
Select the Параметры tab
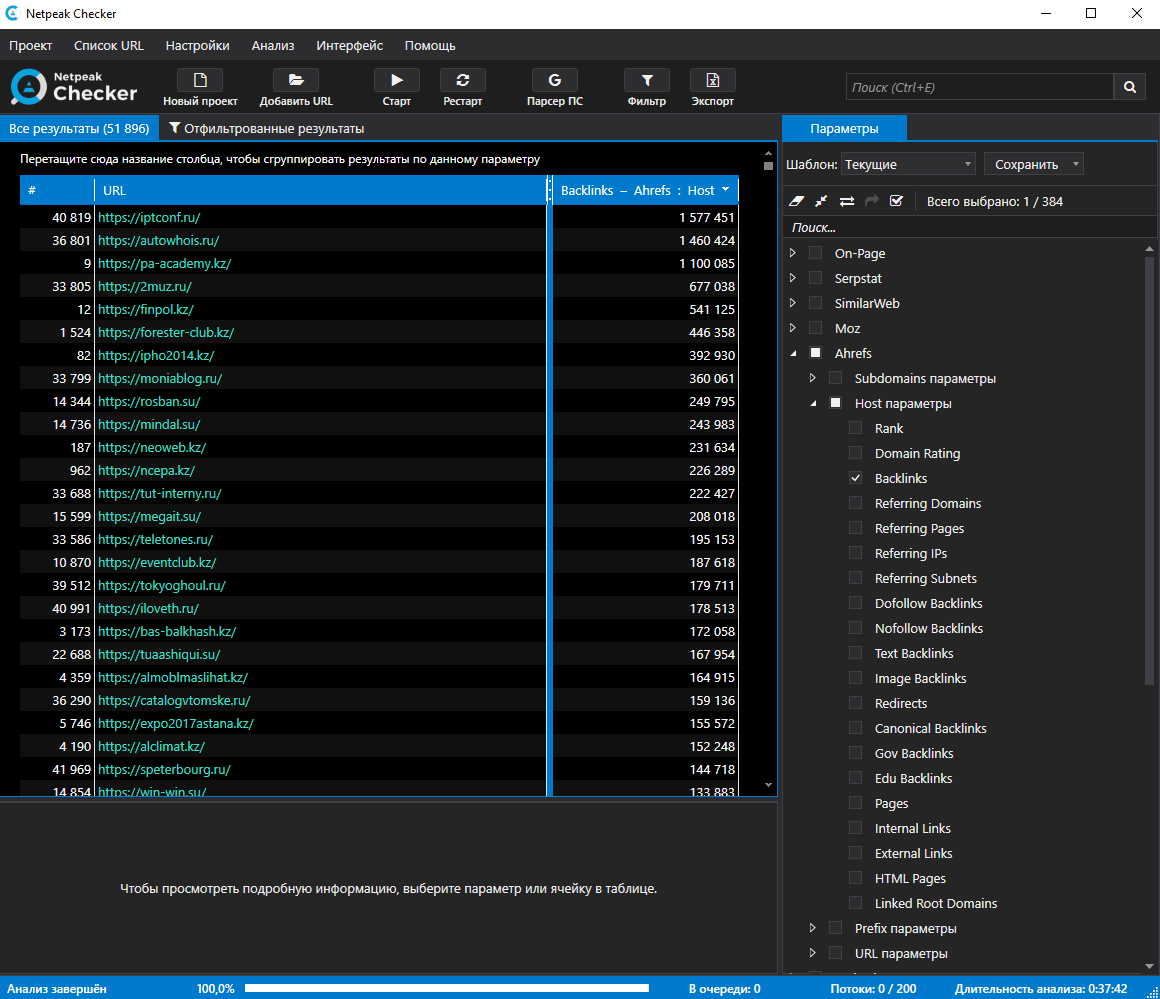pos(844,129)
